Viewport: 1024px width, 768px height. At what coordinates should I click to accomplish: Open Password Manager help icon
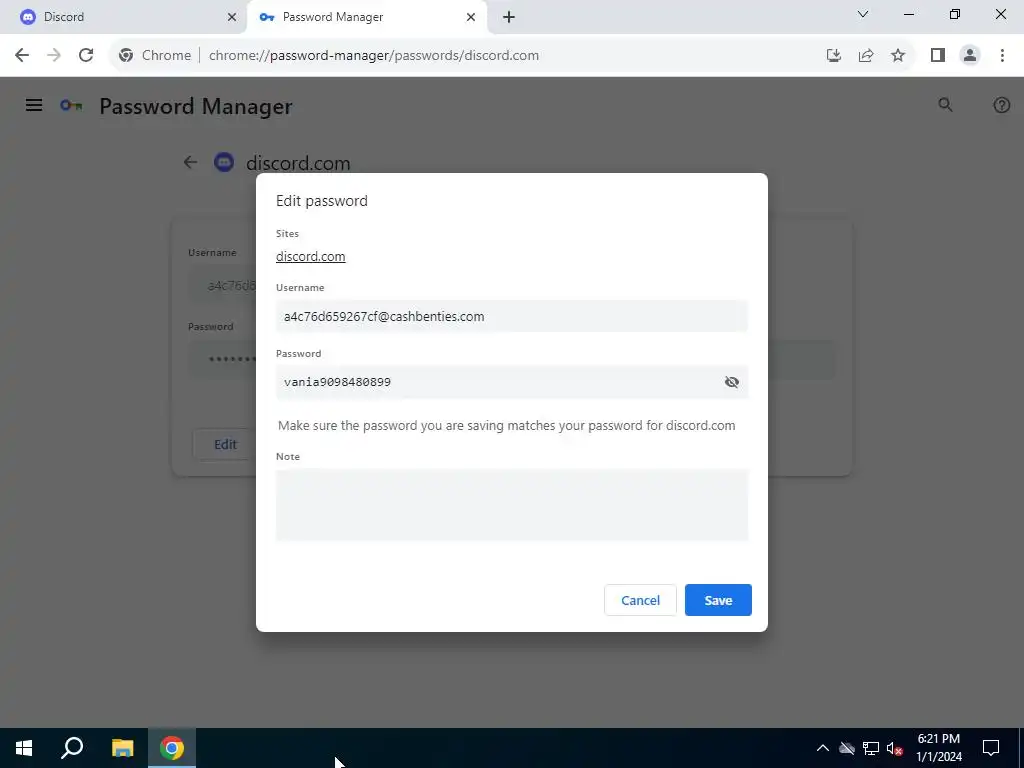[x=1002, y=105]
